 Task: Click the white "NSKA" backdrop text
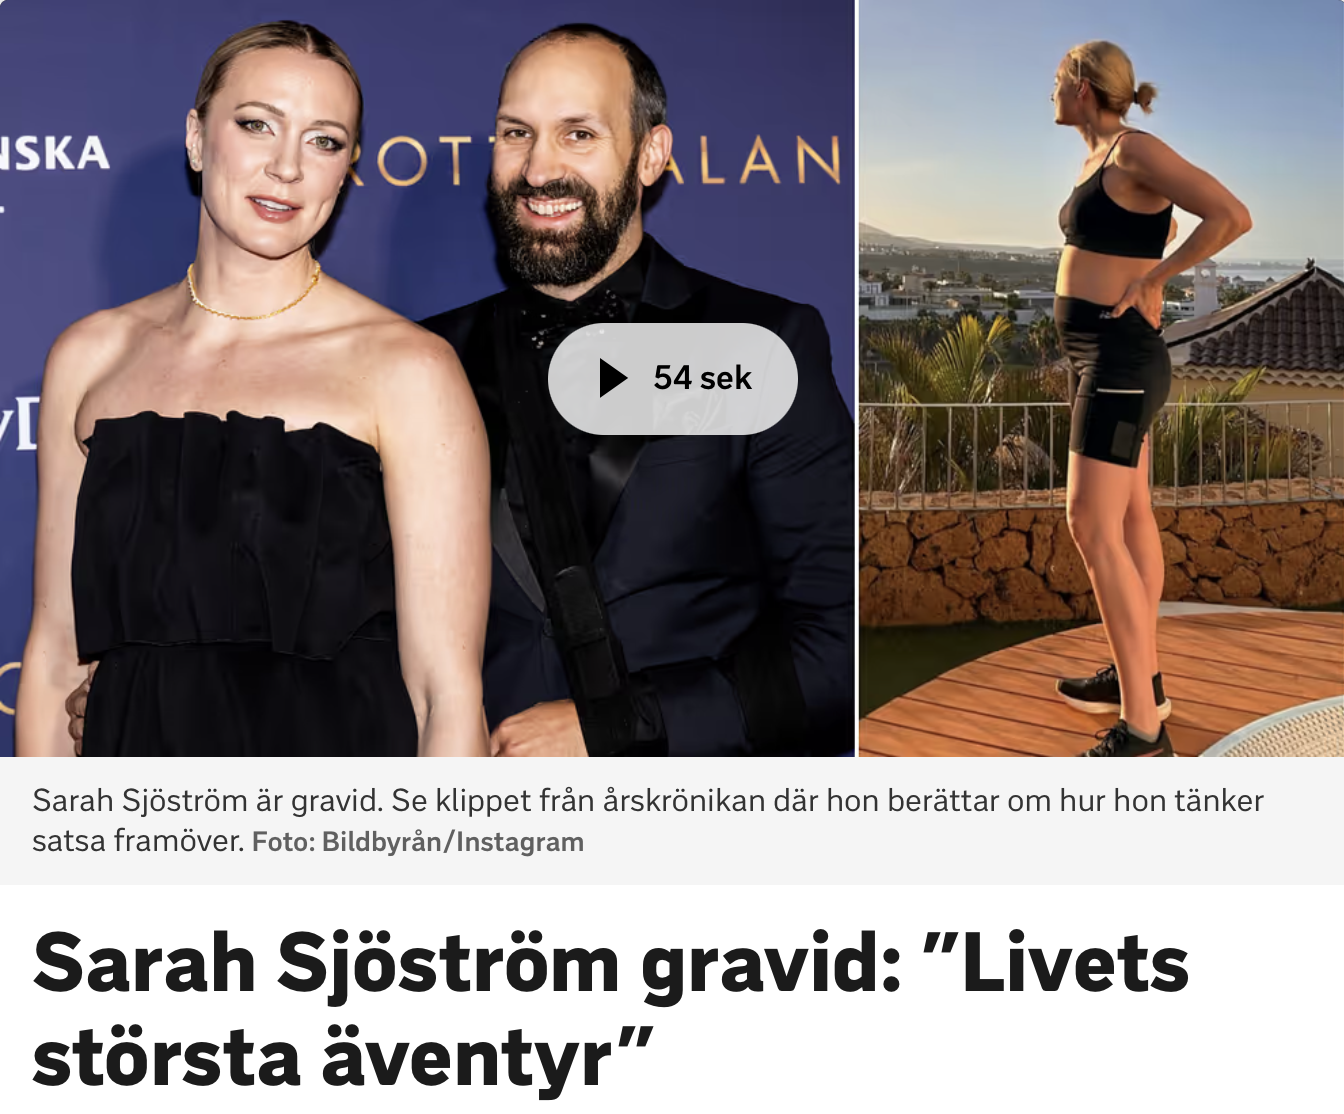[55, 153]
